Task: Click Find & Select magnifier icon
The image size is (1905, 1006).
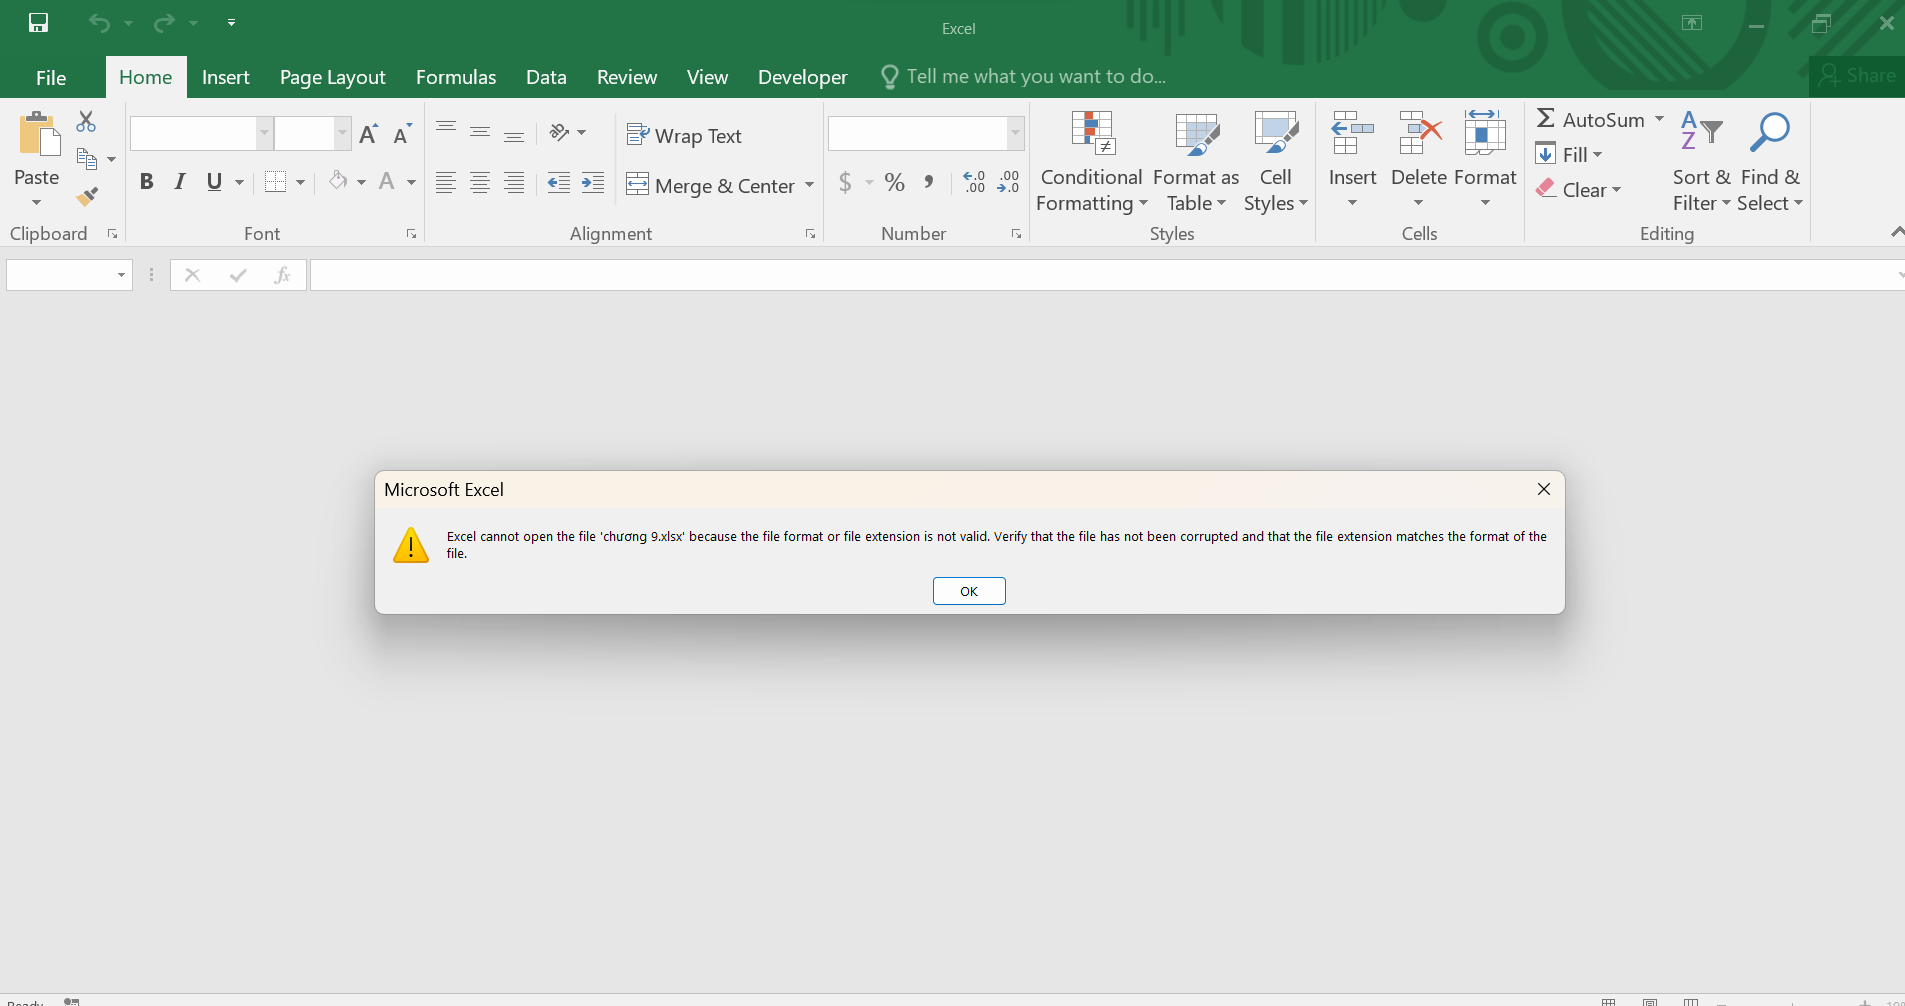Action: 1769,131
